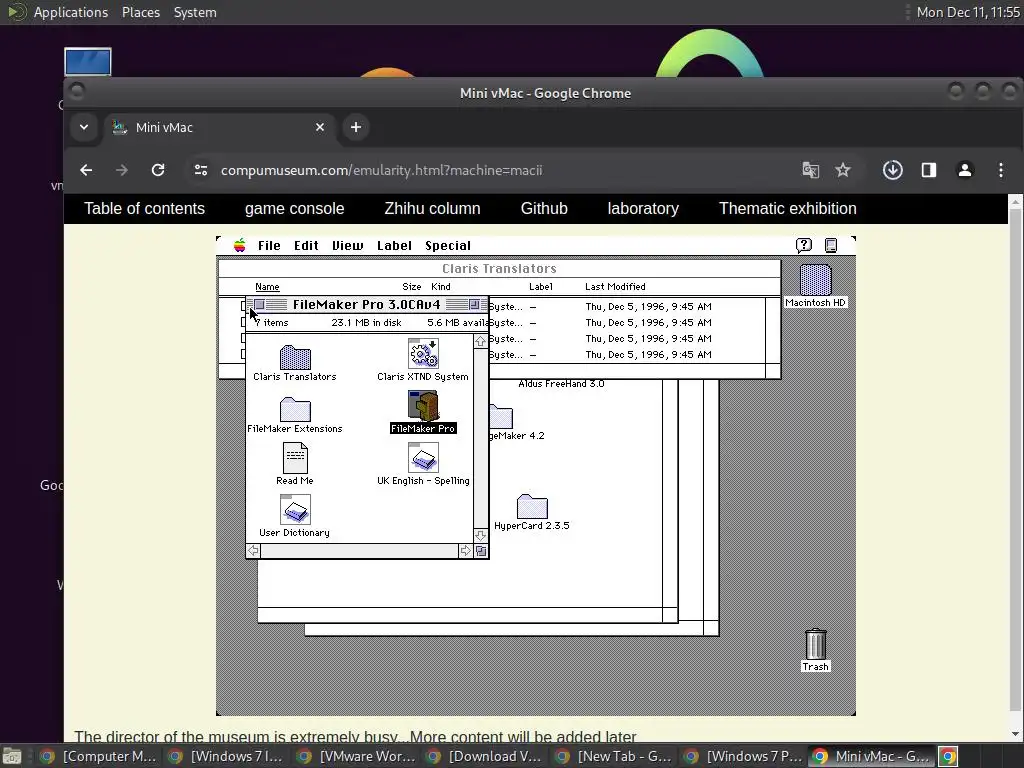The width and height of the screenshot is (1024, 768).
Task: Open the Places menu in top panel
Action: click(x=141, y=12)
